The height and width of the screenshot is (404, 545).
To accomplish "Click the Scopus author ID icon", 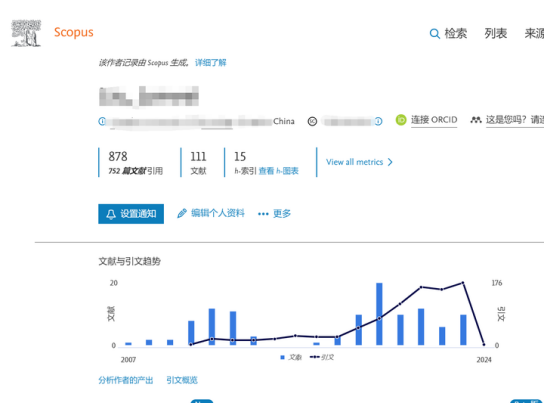I will tap(312, 121).
